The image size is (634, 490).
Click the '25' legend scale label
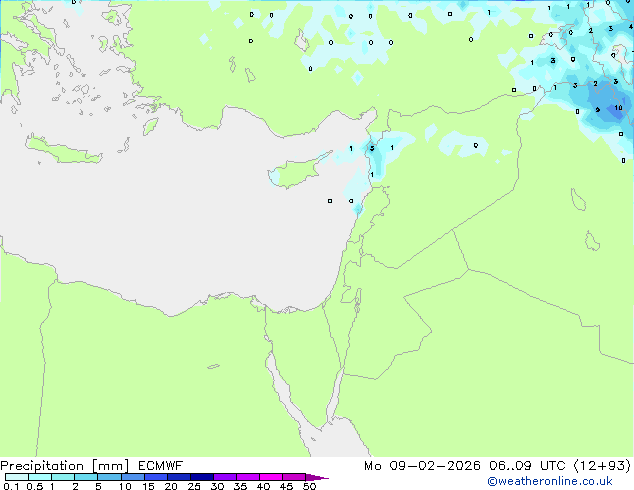(194, 486)
